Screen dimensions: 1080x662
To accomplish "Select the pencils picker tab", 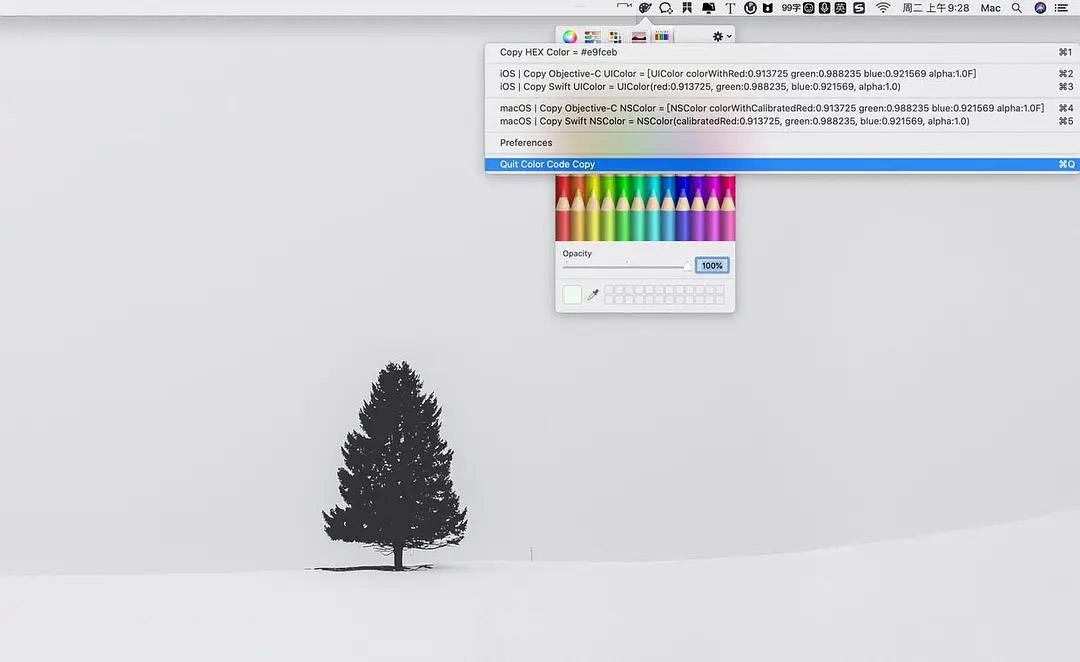I will click(x=662, y=36).
